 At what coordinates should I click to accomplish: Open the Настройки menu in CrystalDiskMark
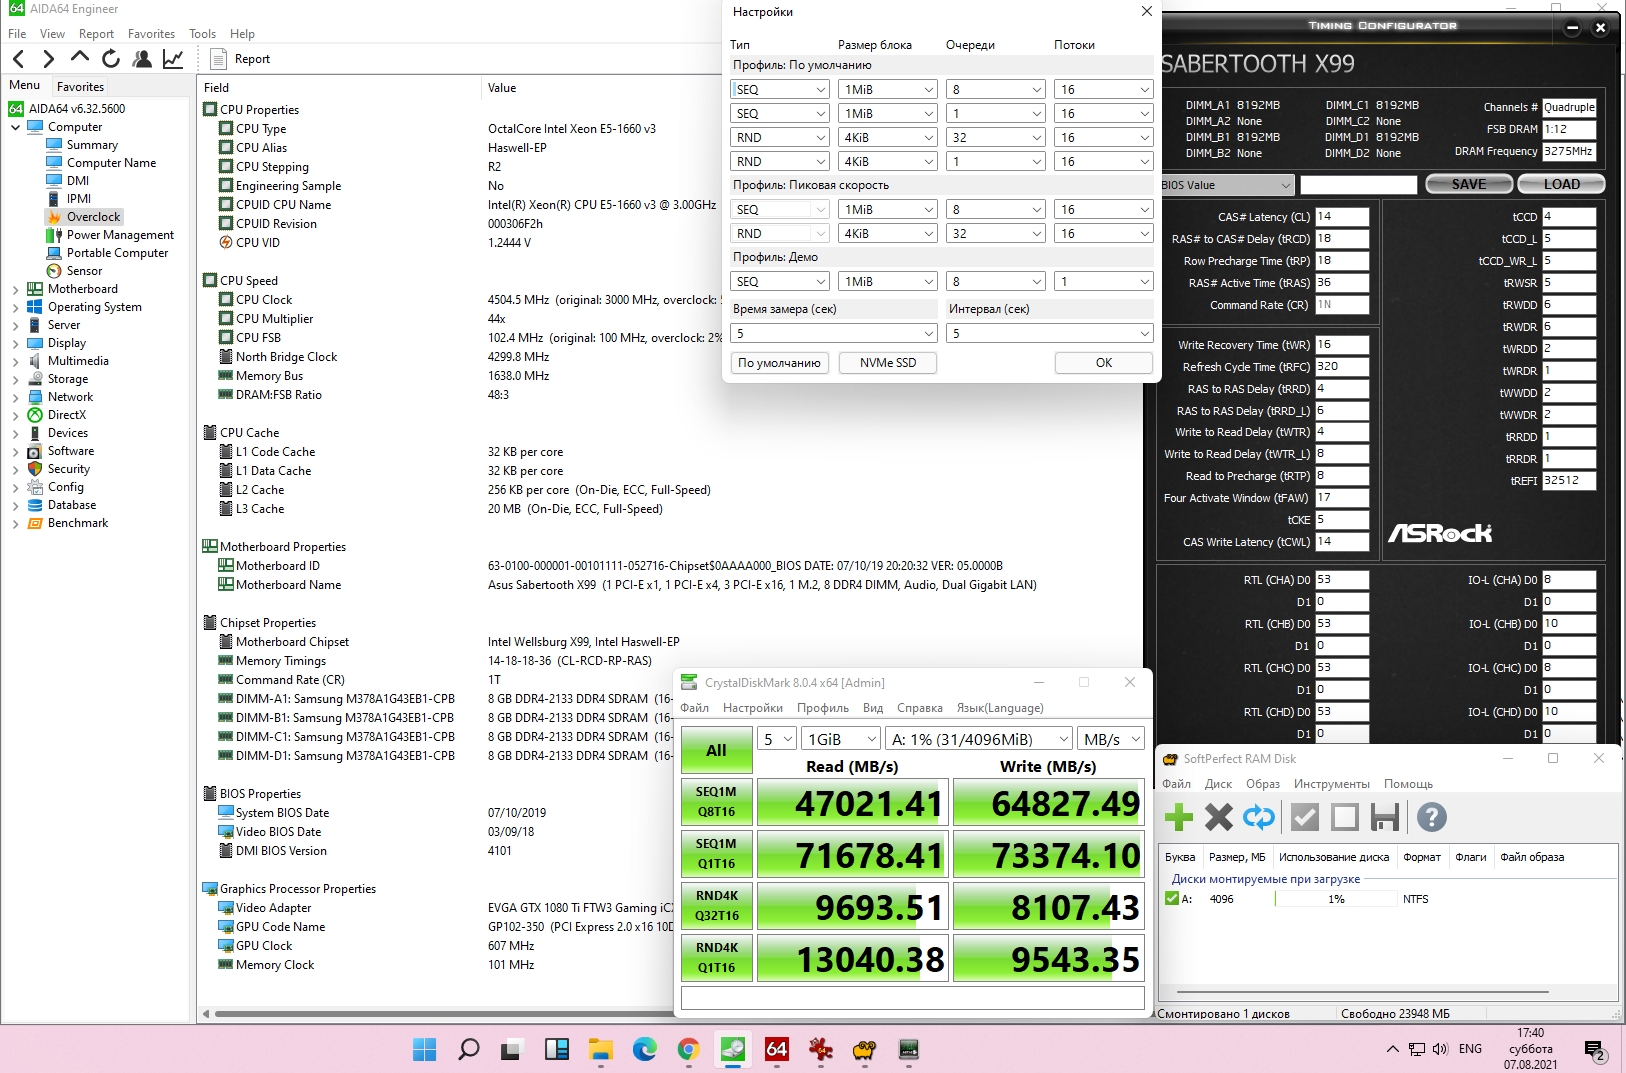(x=753, y=708)
